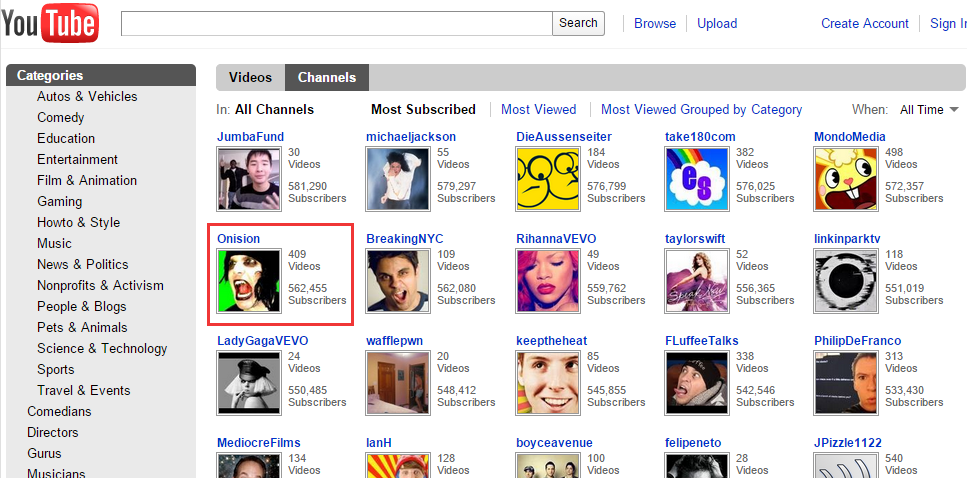
Task: Open Onision channel thumbnail
Action: point(249,281)
